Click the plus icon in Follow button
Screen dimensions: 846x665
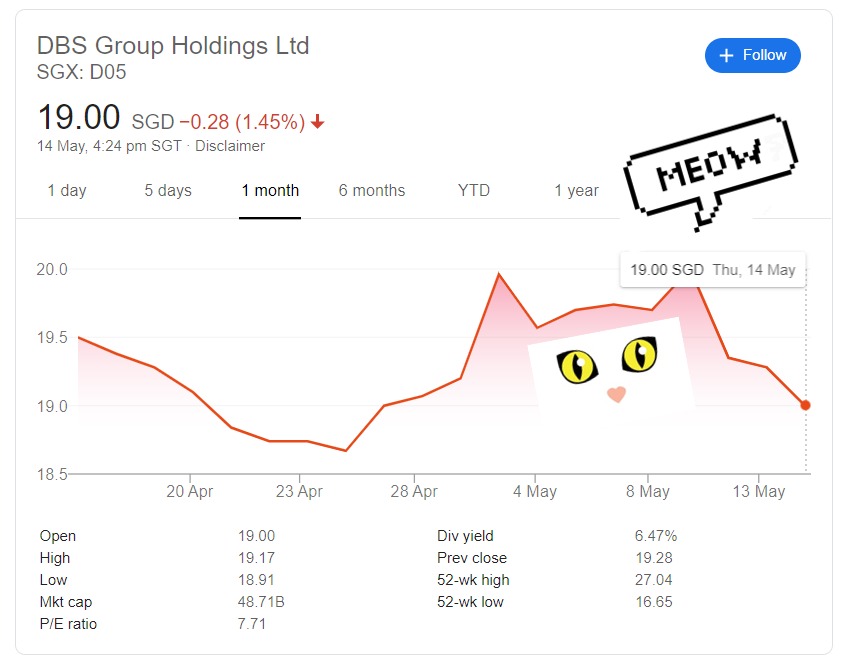click(726, 56)
